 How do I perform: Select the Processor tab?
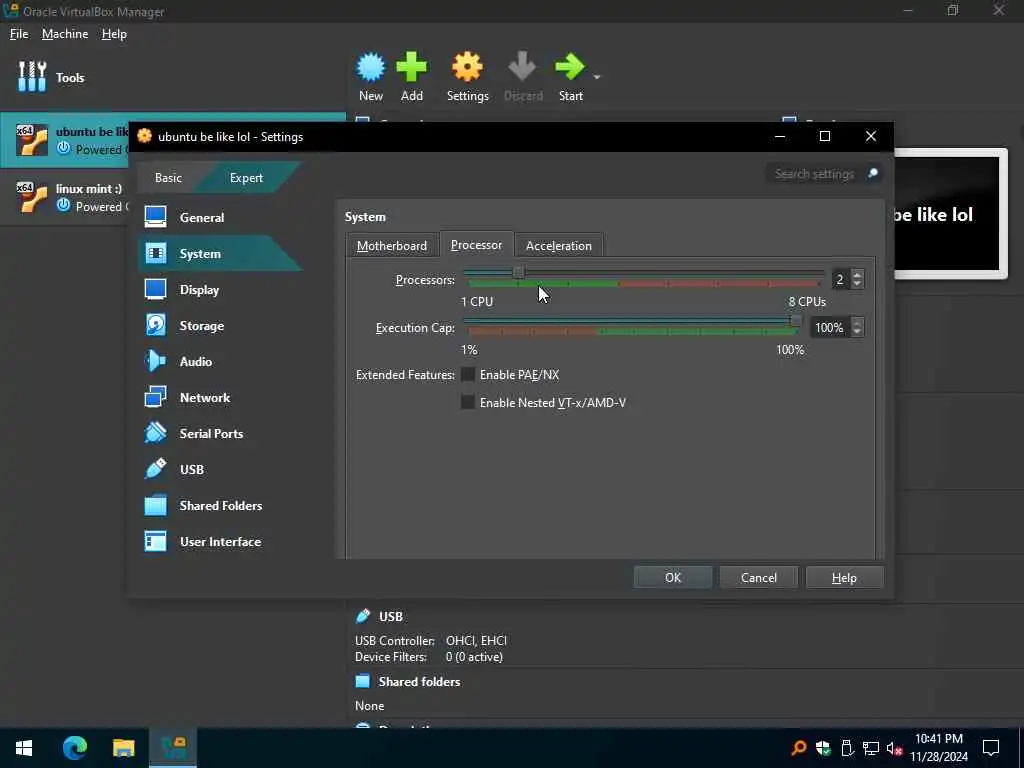476,244
